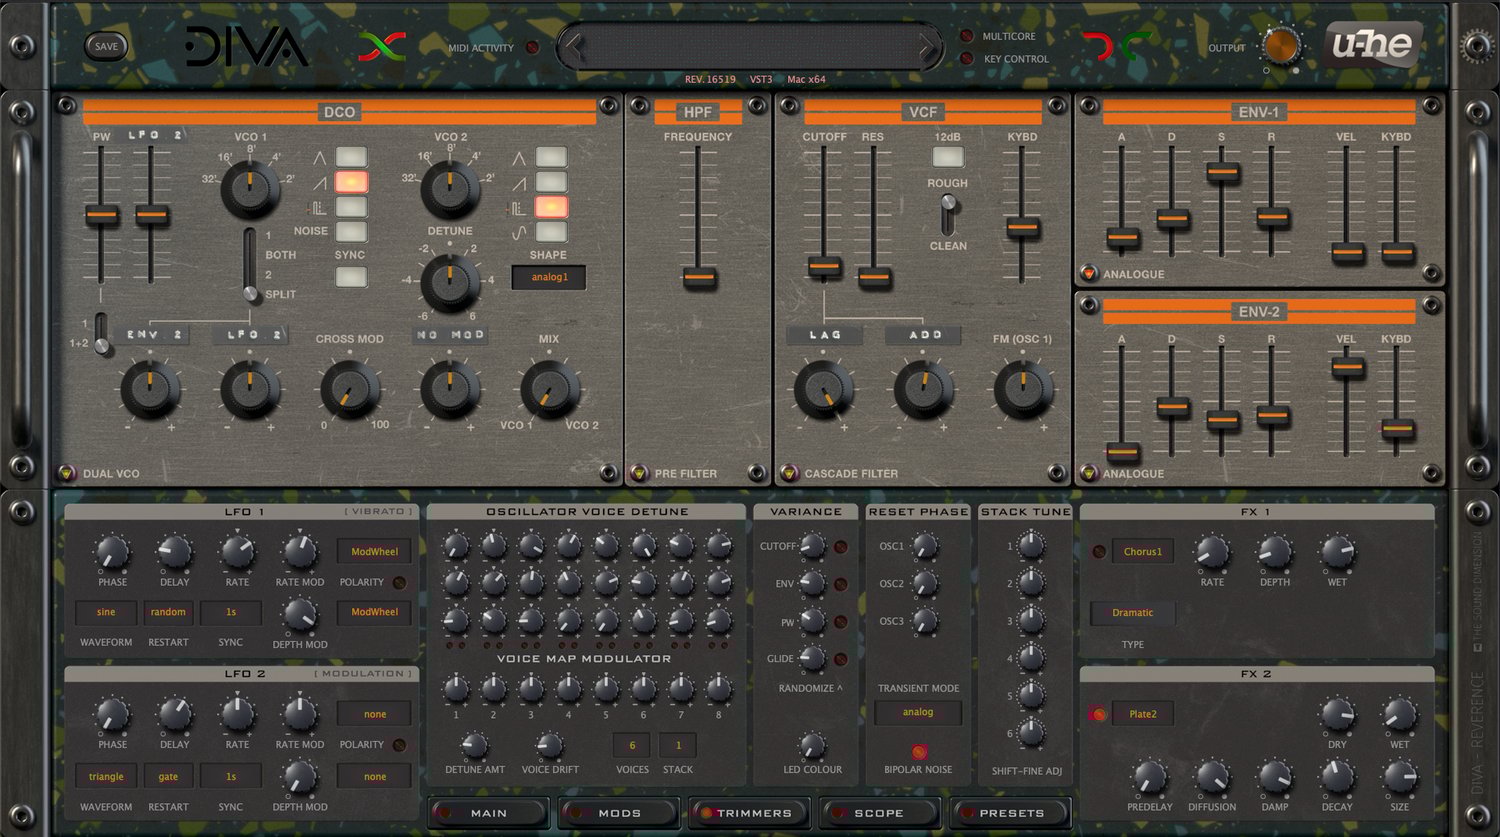Open the NO MOD source selector in DCO

450,335
